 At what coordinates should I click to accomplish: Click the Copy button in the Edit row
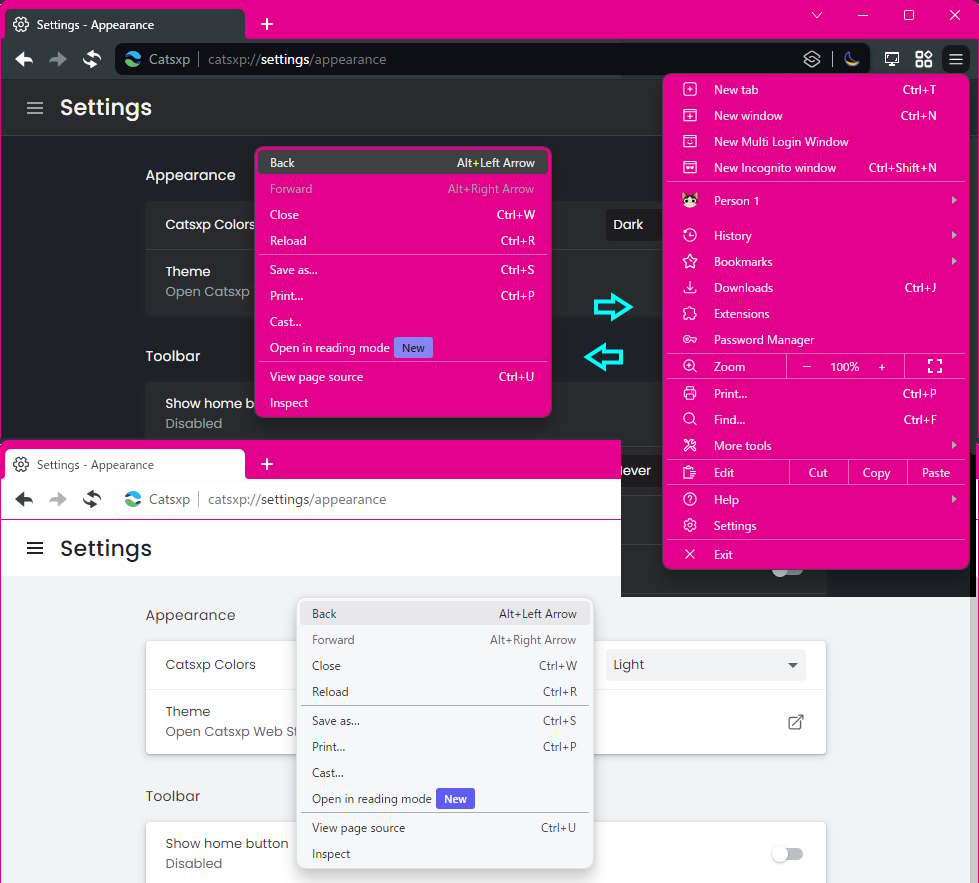[x=876, y=473]
